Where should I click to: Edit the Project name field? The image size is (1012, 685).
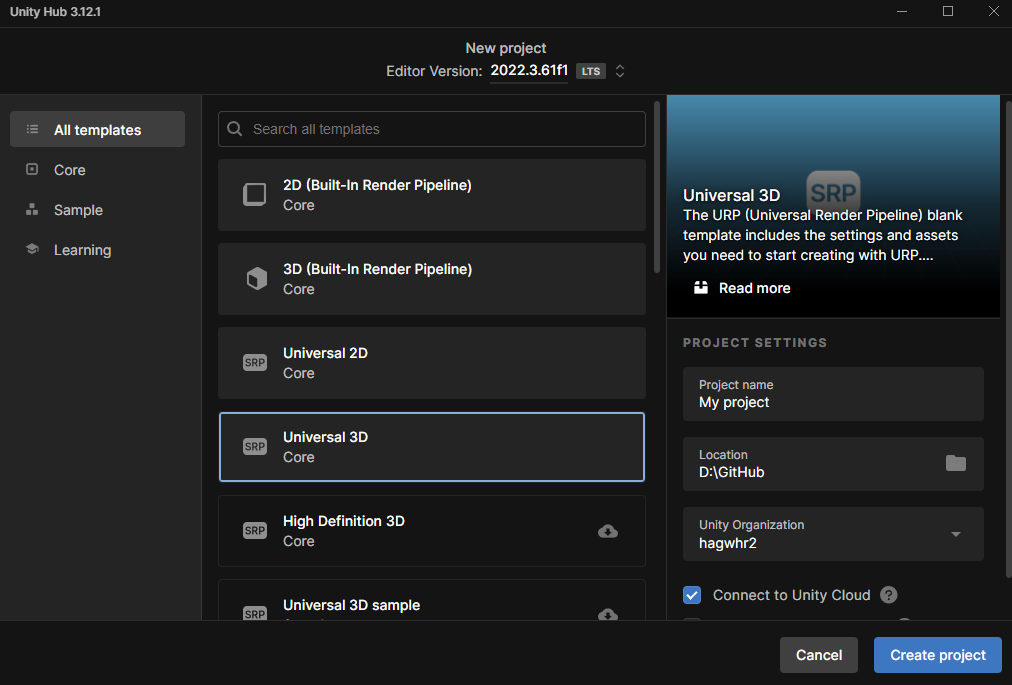833,394
